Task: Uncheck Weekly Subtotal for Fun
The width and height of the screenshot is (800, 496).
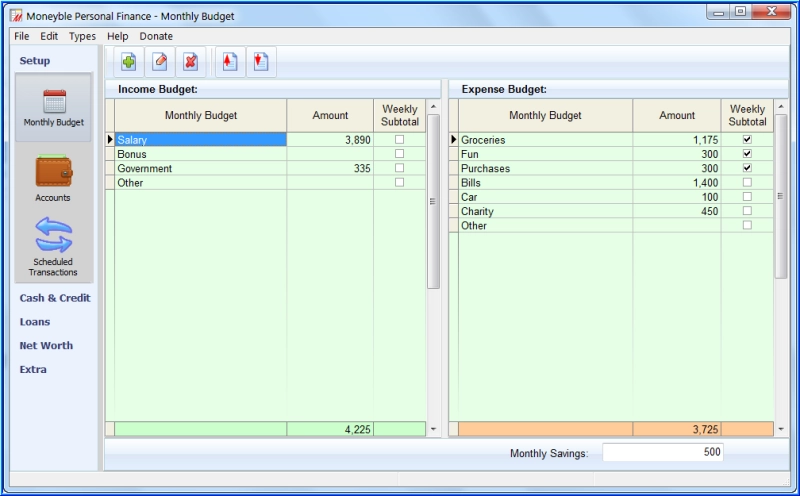Action: tap(747, 154)
